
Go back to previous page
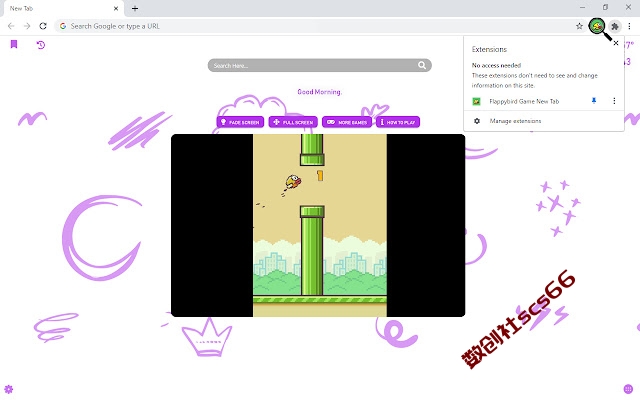coord(11,26)
